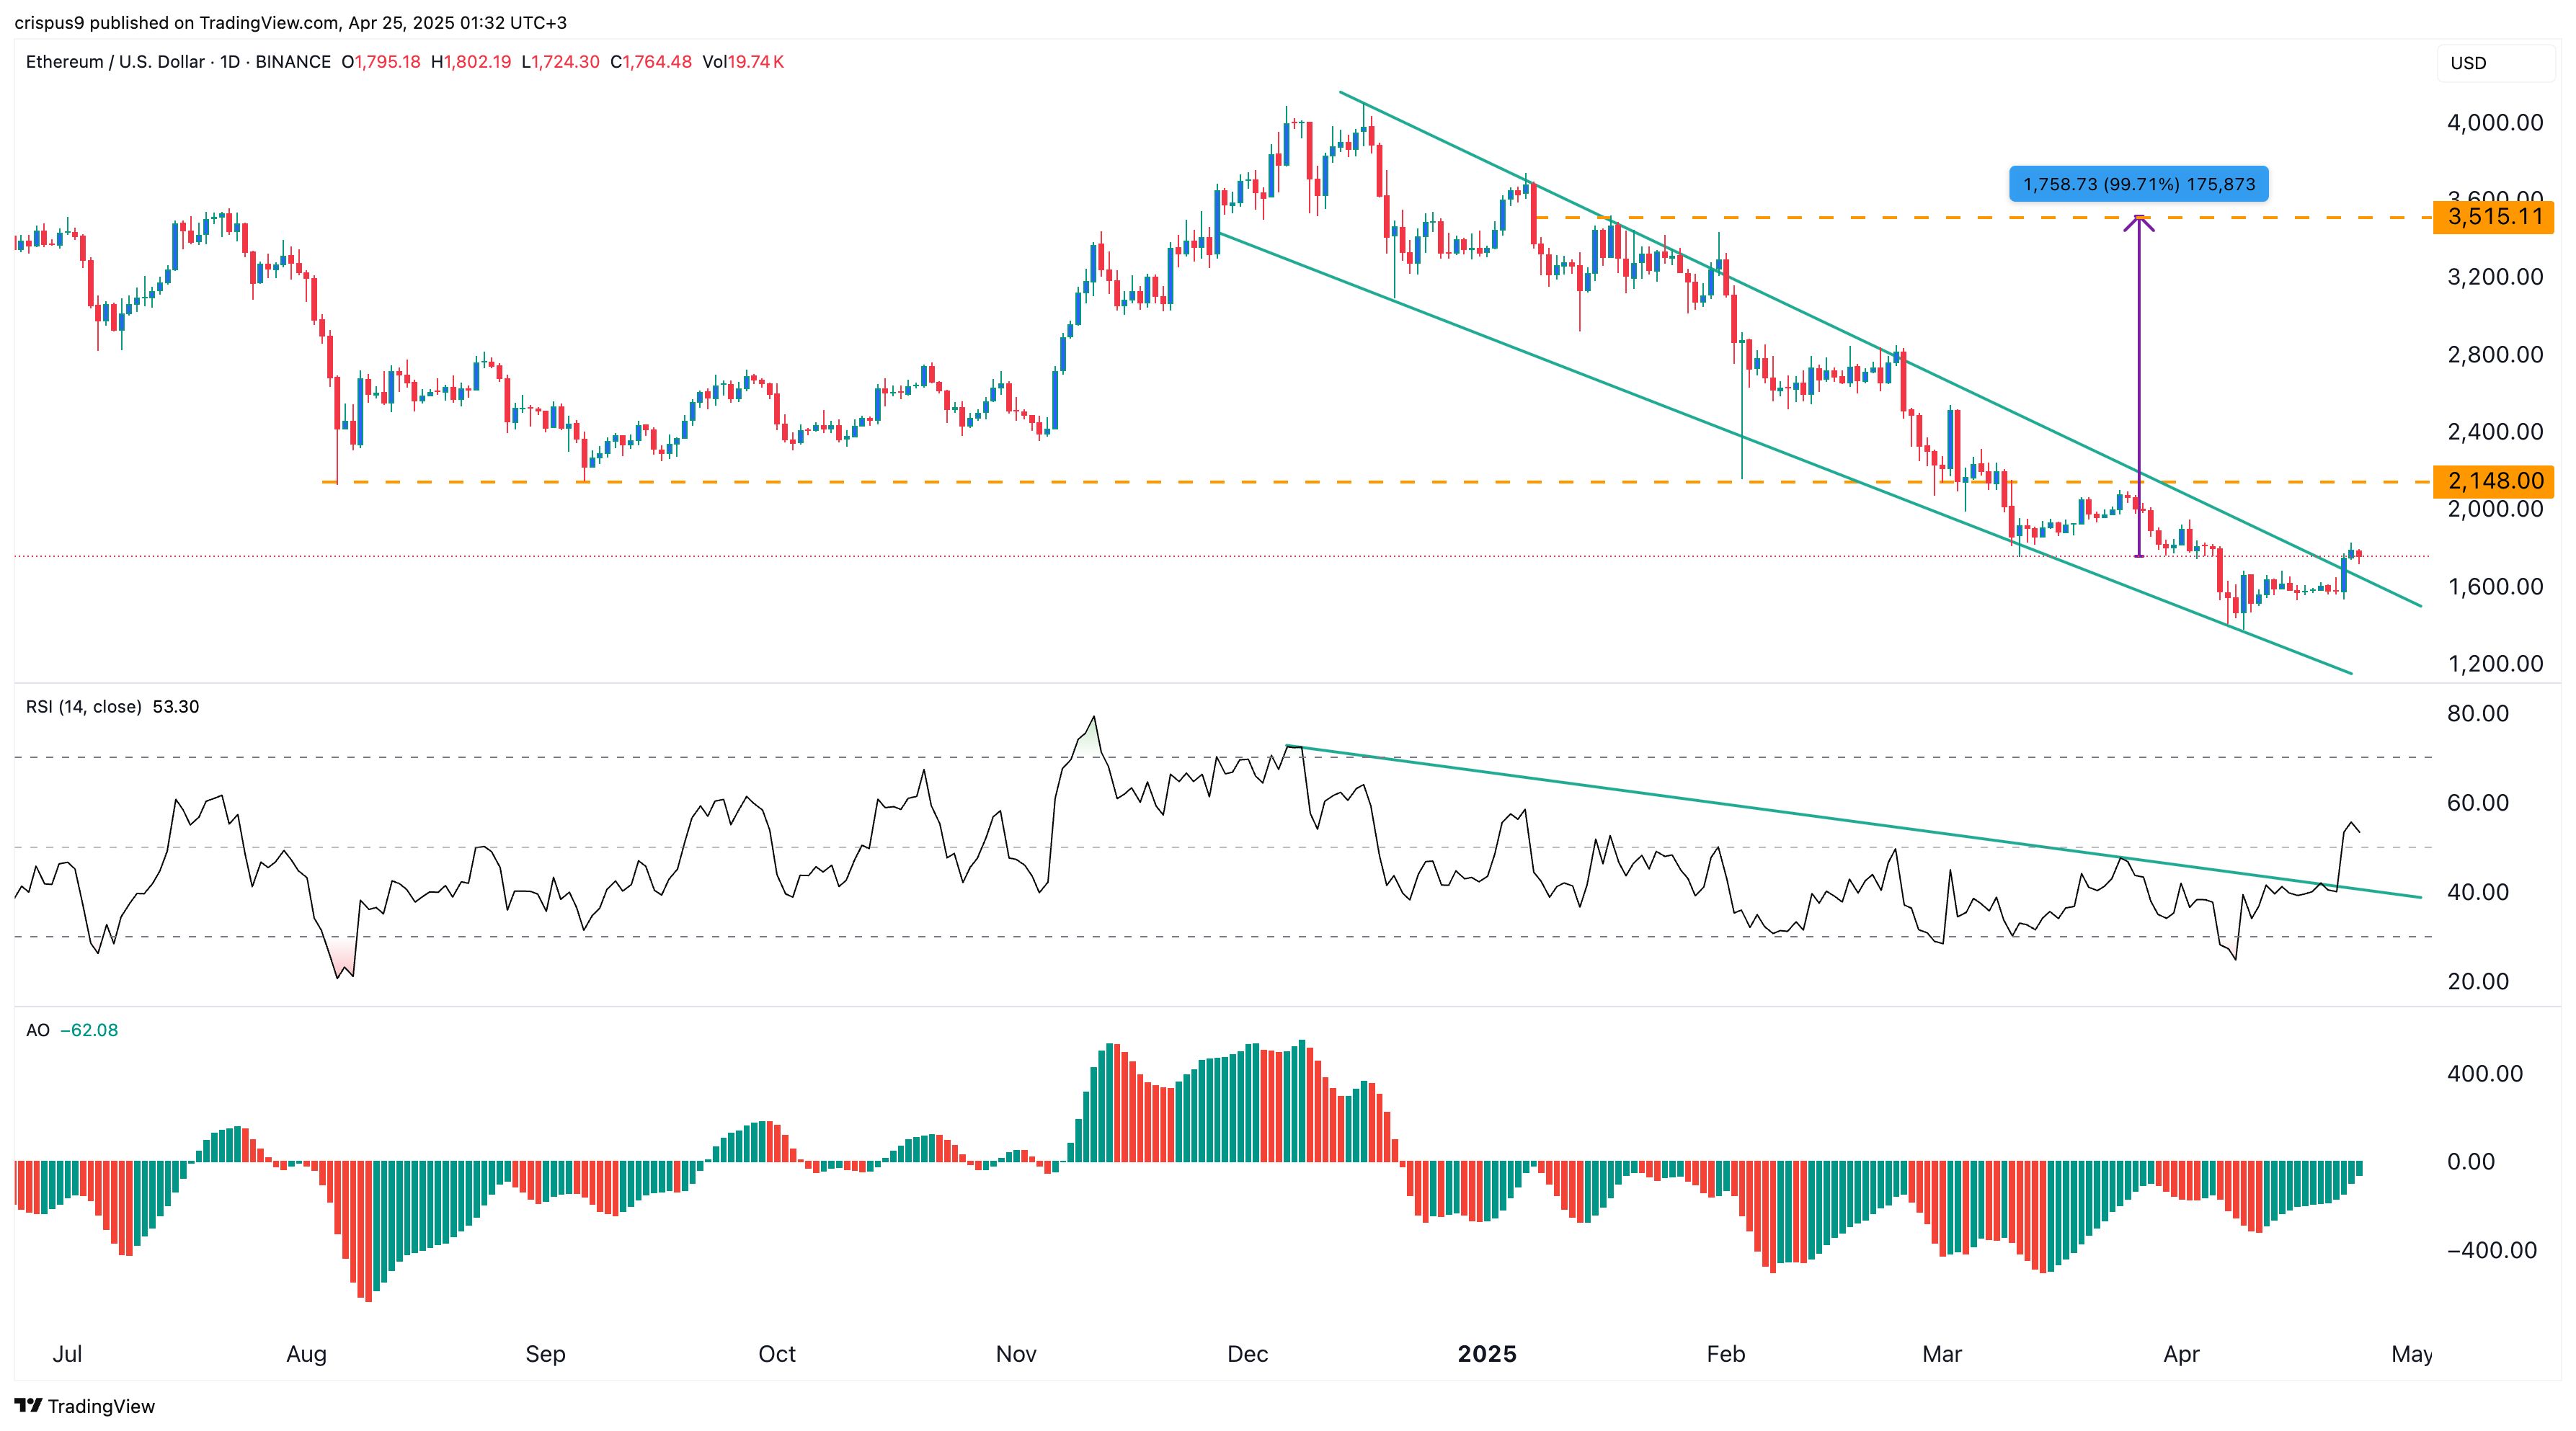The image size is (2576, 1431).
Task: Click the Aug label on the time axis
Action: (x=306, y=1354)
